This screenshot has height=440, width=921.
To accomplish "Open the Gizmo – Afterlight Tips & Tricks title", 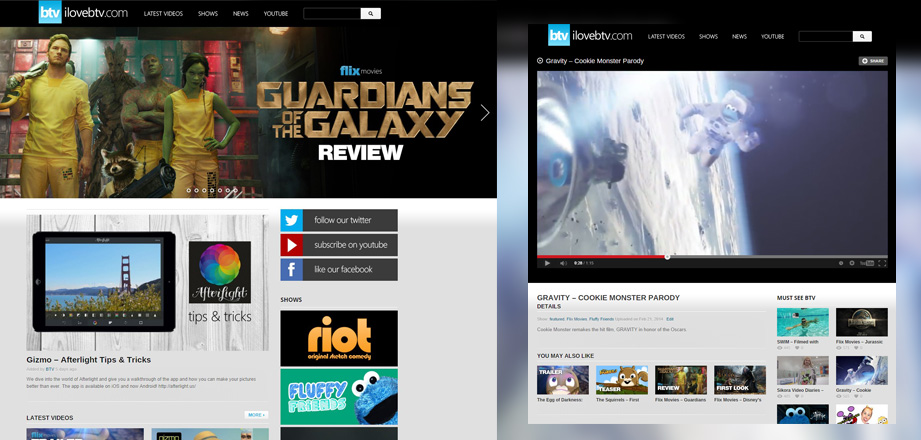I will coord(89,360).
